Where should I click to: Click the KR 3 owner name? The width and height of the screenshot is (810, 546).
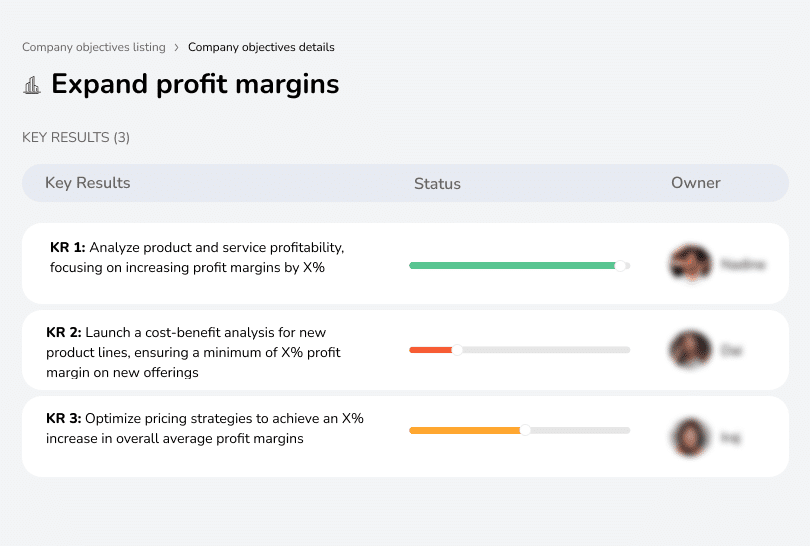(x=730, y=438)
